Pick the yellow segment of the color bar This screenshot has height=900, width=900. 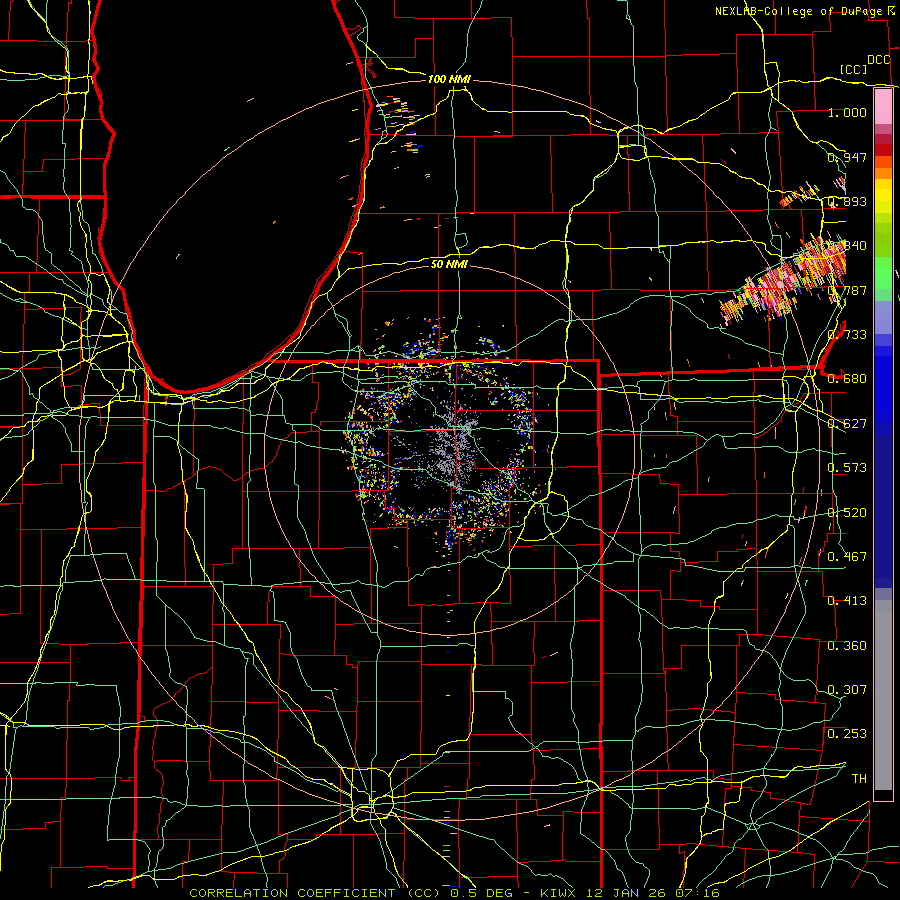click(x=883, y=197)
